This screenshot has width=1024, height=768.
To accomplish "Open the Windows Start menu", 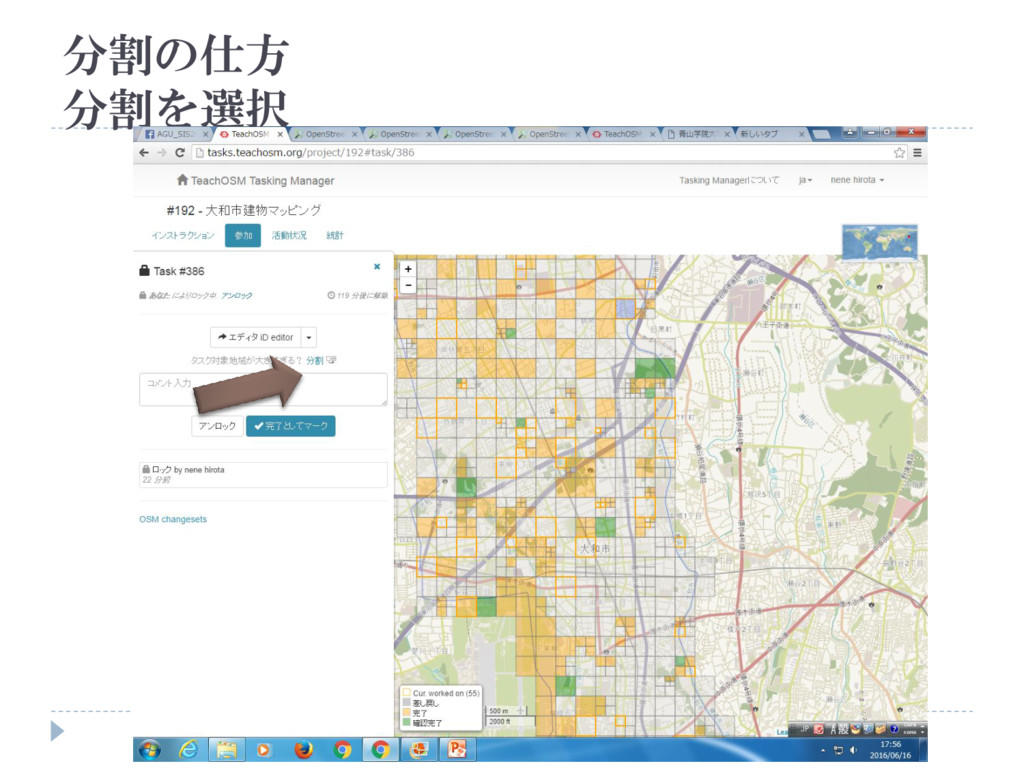I will 150,750.
